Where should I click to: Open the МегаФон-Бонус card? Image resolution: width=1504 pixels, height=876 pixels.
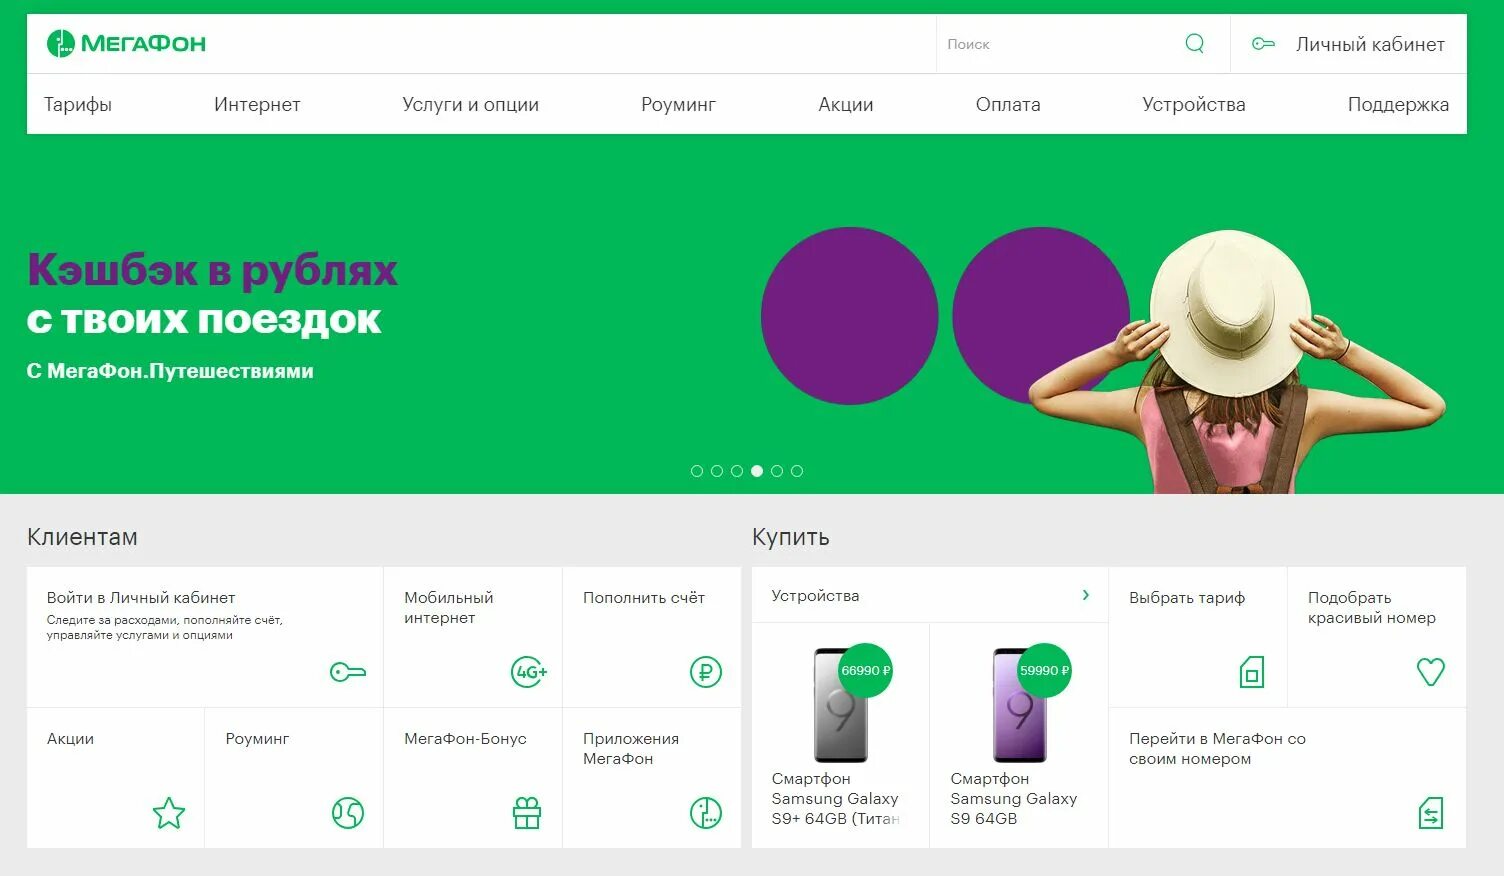(x=473, y=778)
